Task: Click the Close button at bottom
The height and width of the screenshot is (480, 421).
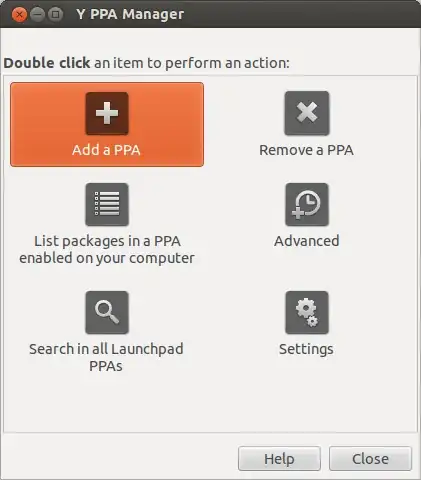Action: [370, 459]
